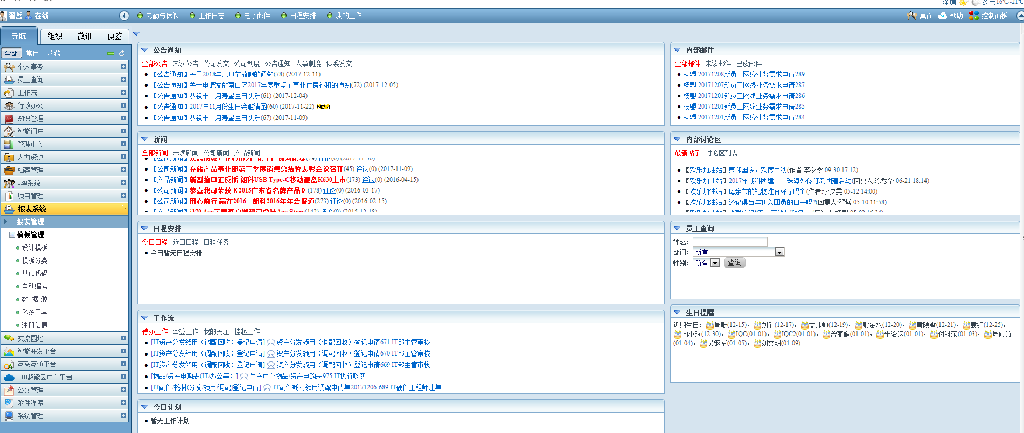Click the green collapse-all icon above module list
The width and height of the screenshot is (1024, 433).
111,53
